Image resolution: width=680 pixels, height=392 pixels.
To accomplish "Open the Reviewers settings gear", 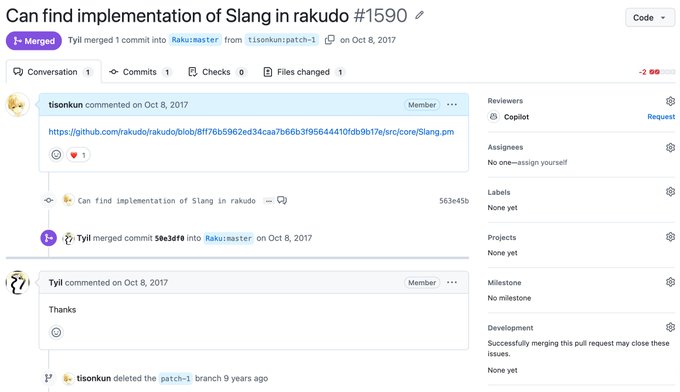I will 670,101.
